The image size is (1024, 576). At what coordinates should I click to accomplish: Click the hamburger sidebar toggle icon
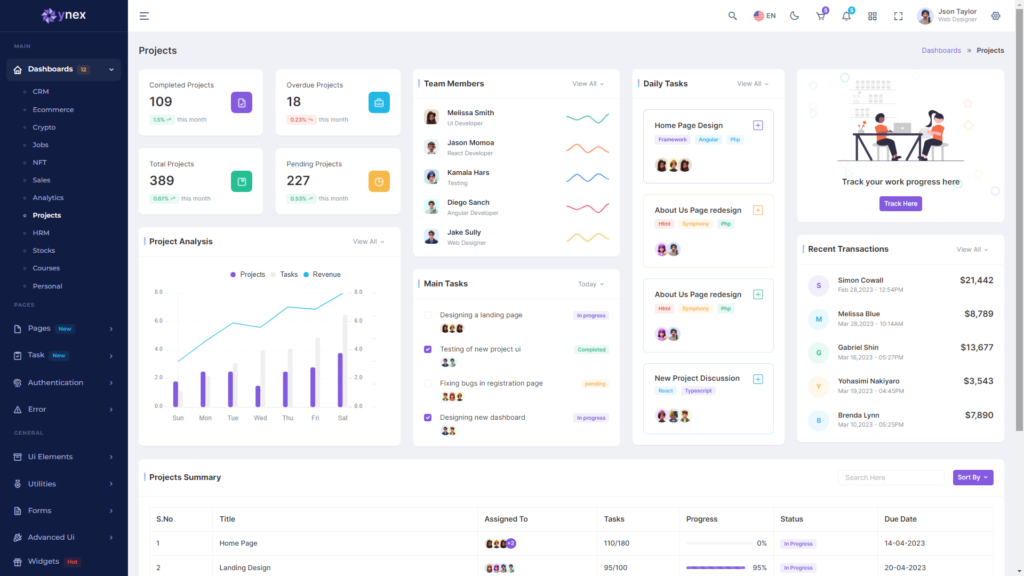pyautogui.click(x=144, y=16)
